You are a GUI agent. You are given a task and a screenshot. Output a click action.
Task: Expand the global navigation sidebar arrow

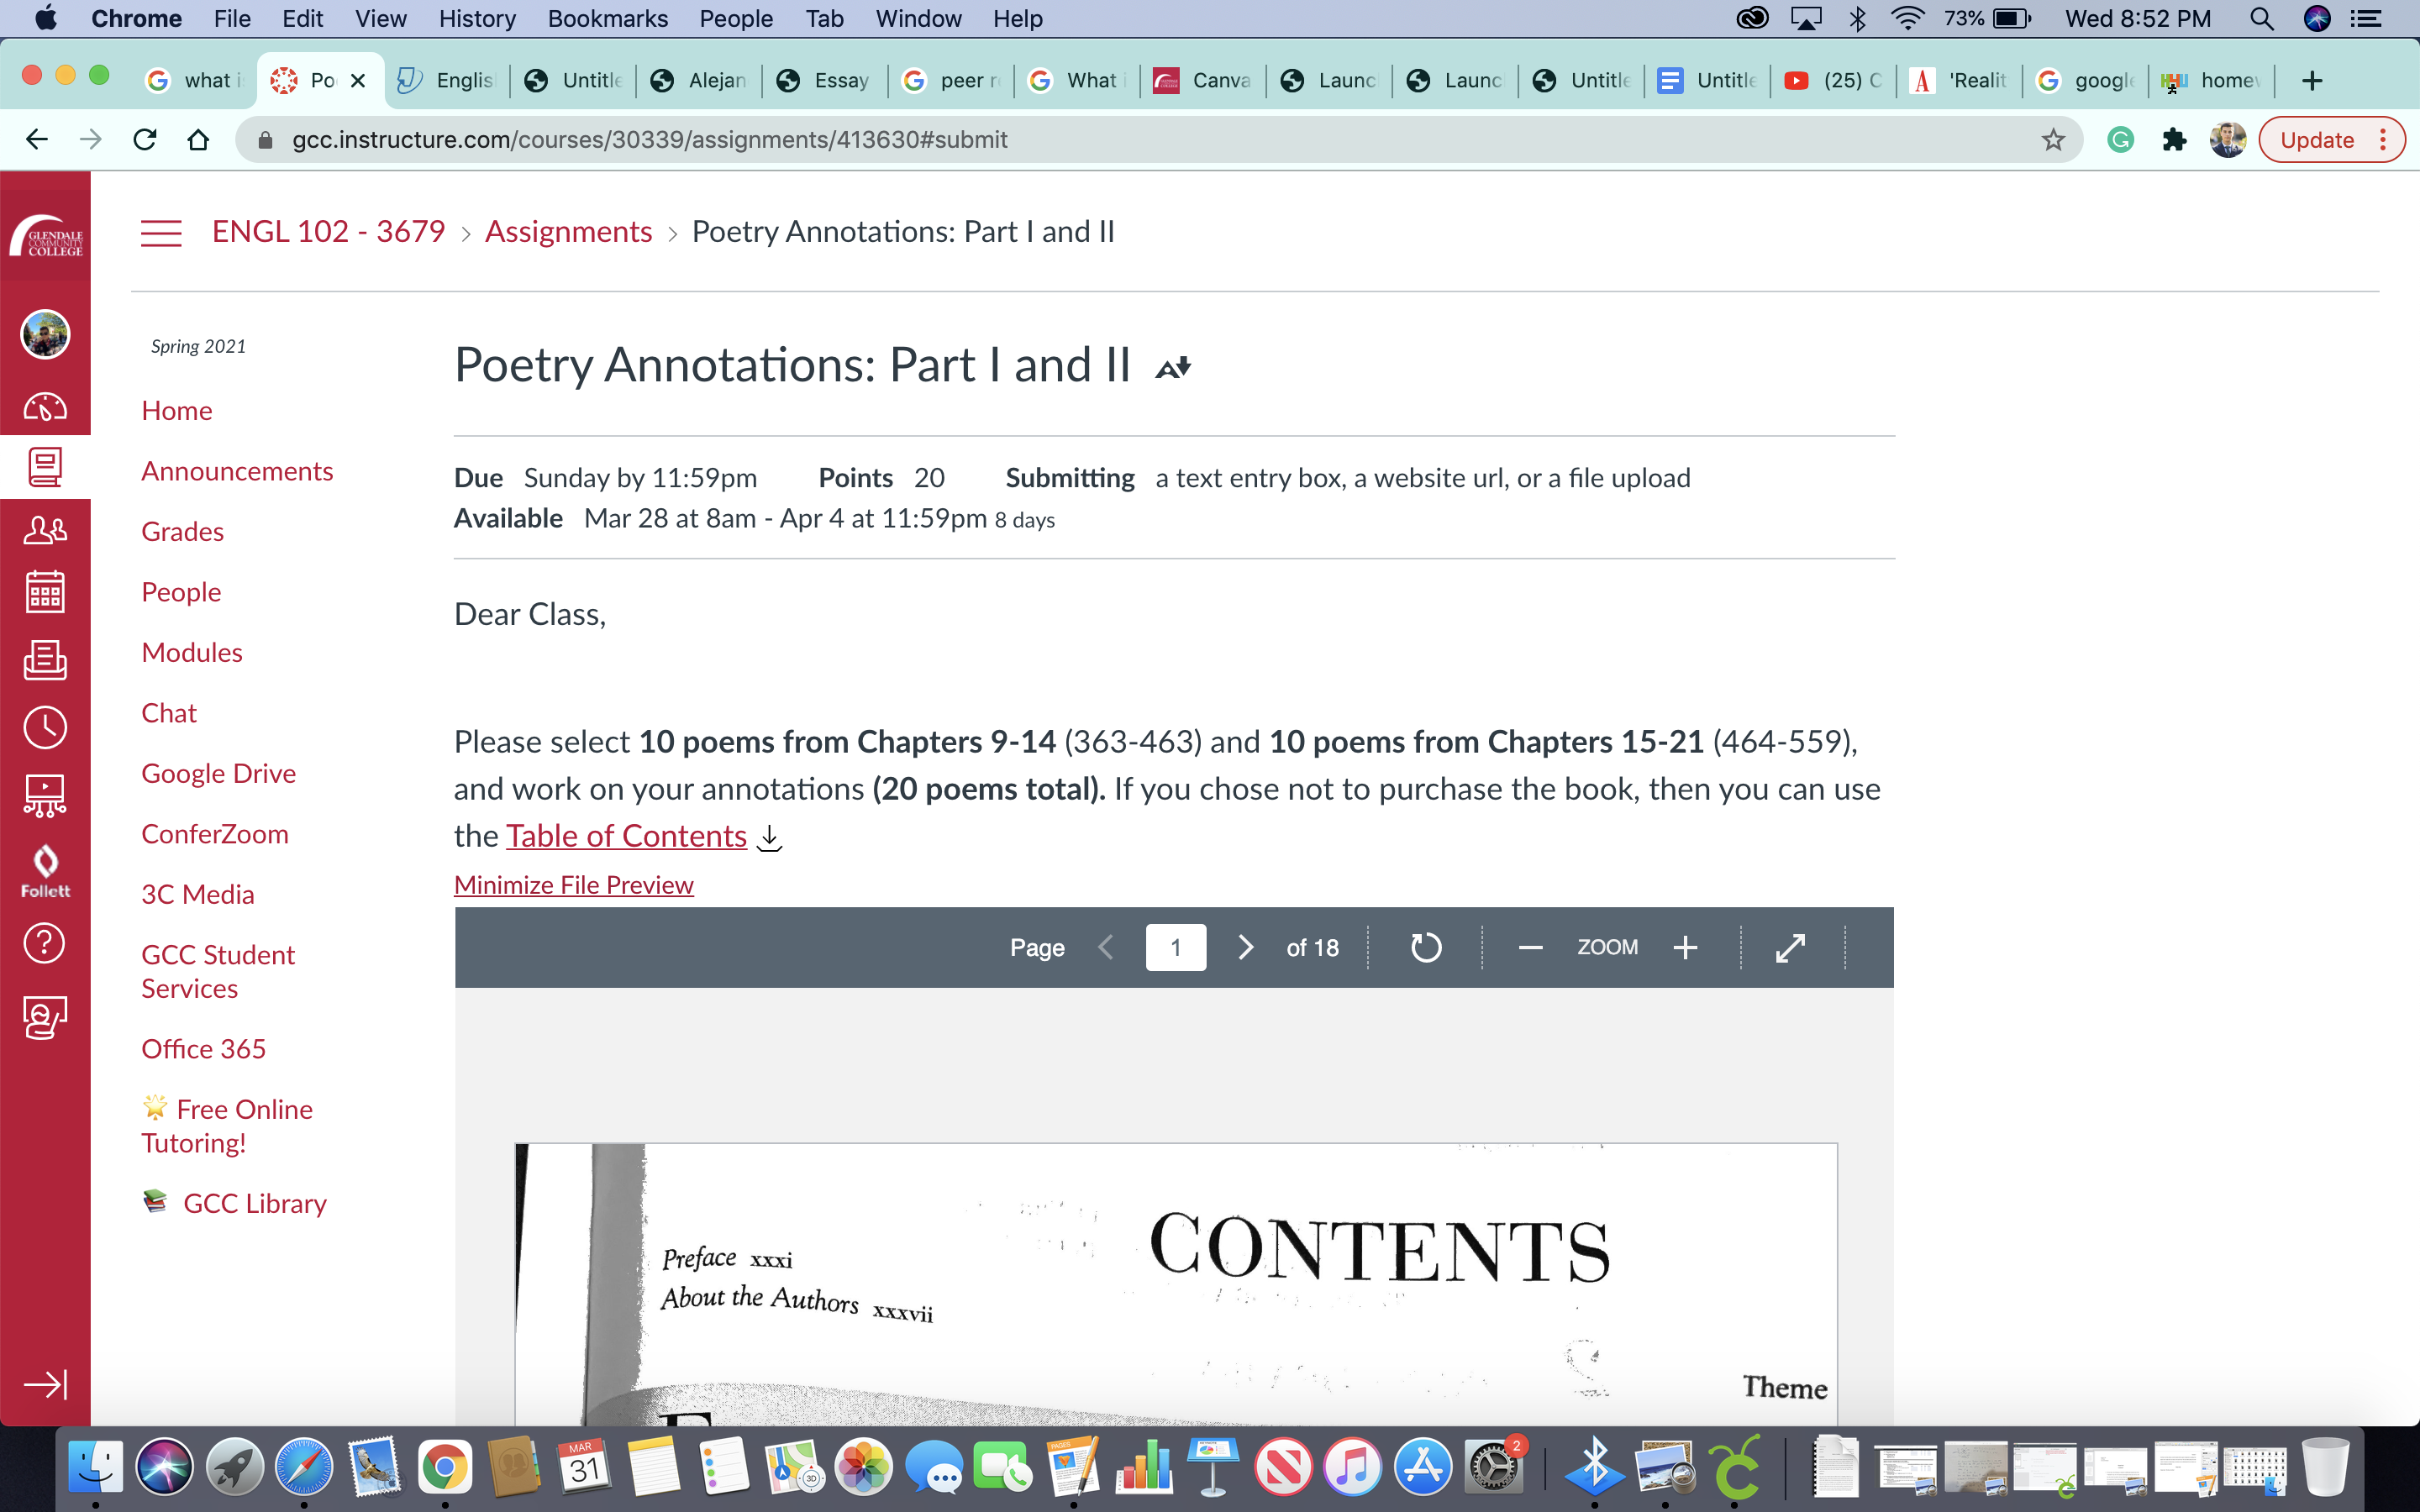pos(45,1384)
